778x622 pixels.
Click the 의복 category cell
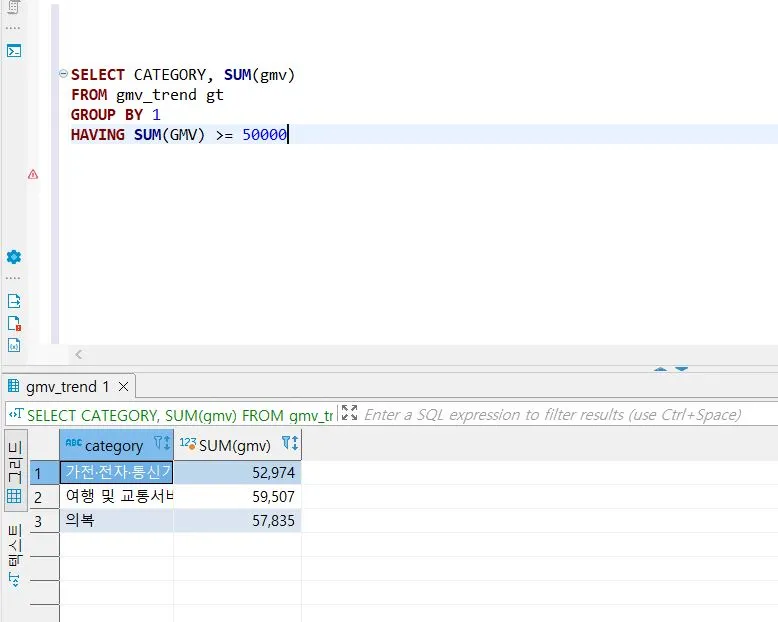pos(117,520)
